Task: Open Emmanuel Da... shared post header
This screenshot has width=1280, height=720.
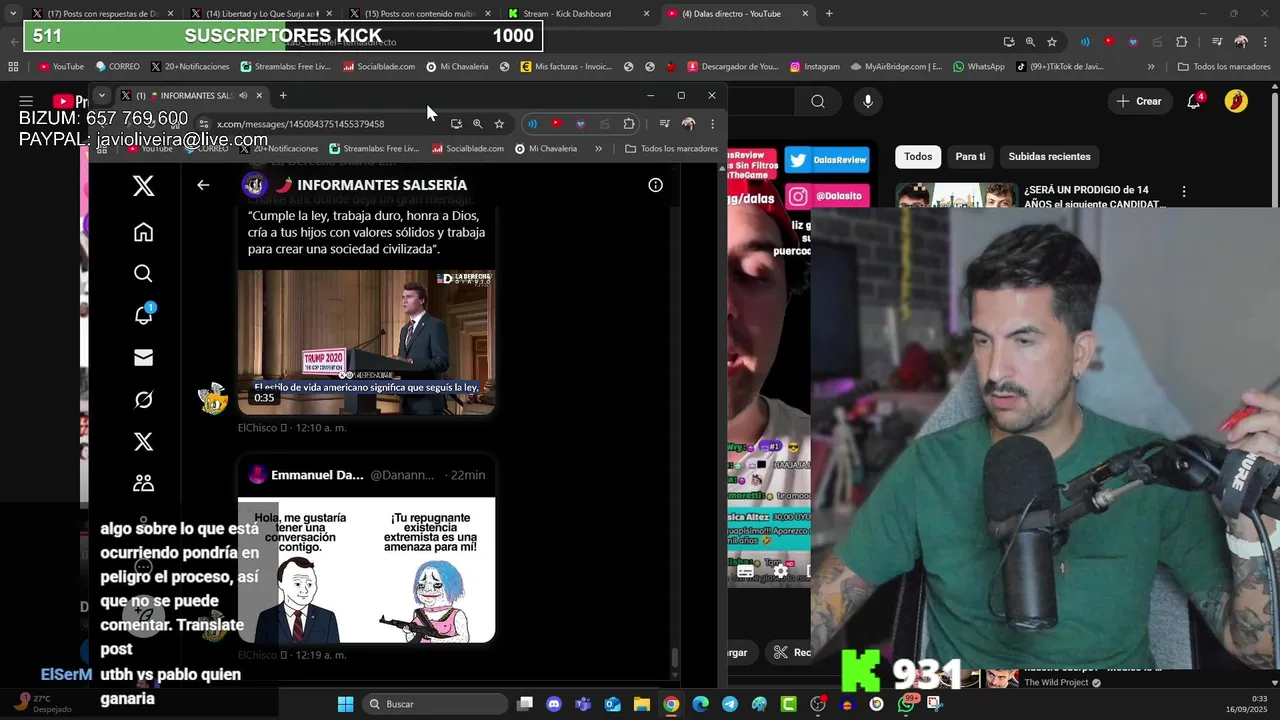Action: 366,475
